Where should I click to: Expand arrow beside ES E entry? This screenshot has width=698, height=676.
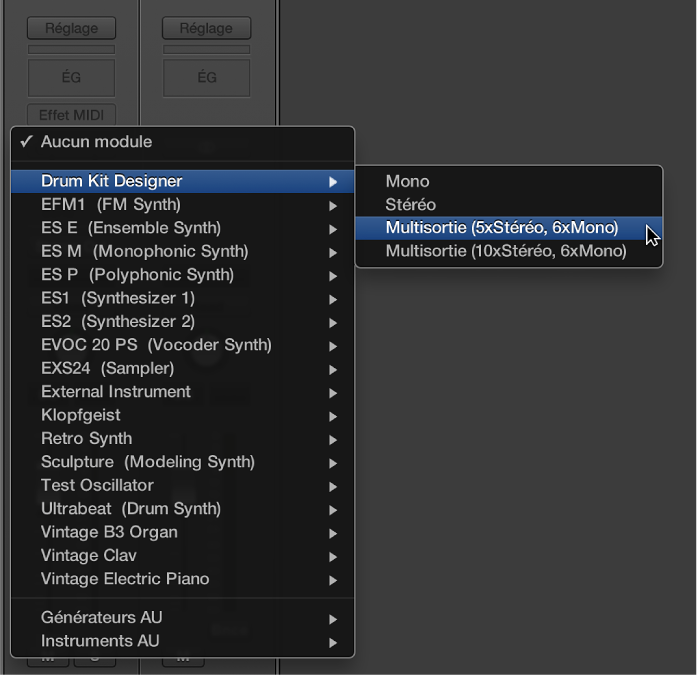[x=333, y=229]
